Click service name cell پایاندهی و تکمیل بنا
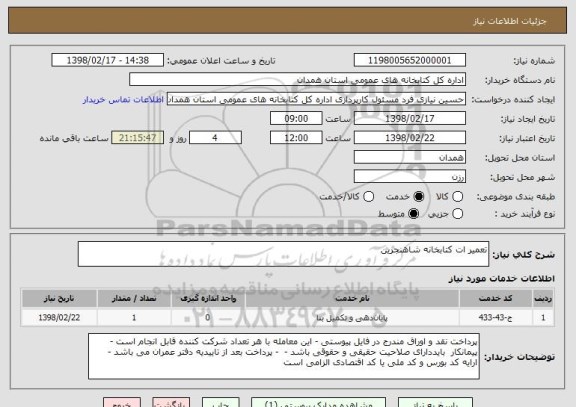 (352, 317)
